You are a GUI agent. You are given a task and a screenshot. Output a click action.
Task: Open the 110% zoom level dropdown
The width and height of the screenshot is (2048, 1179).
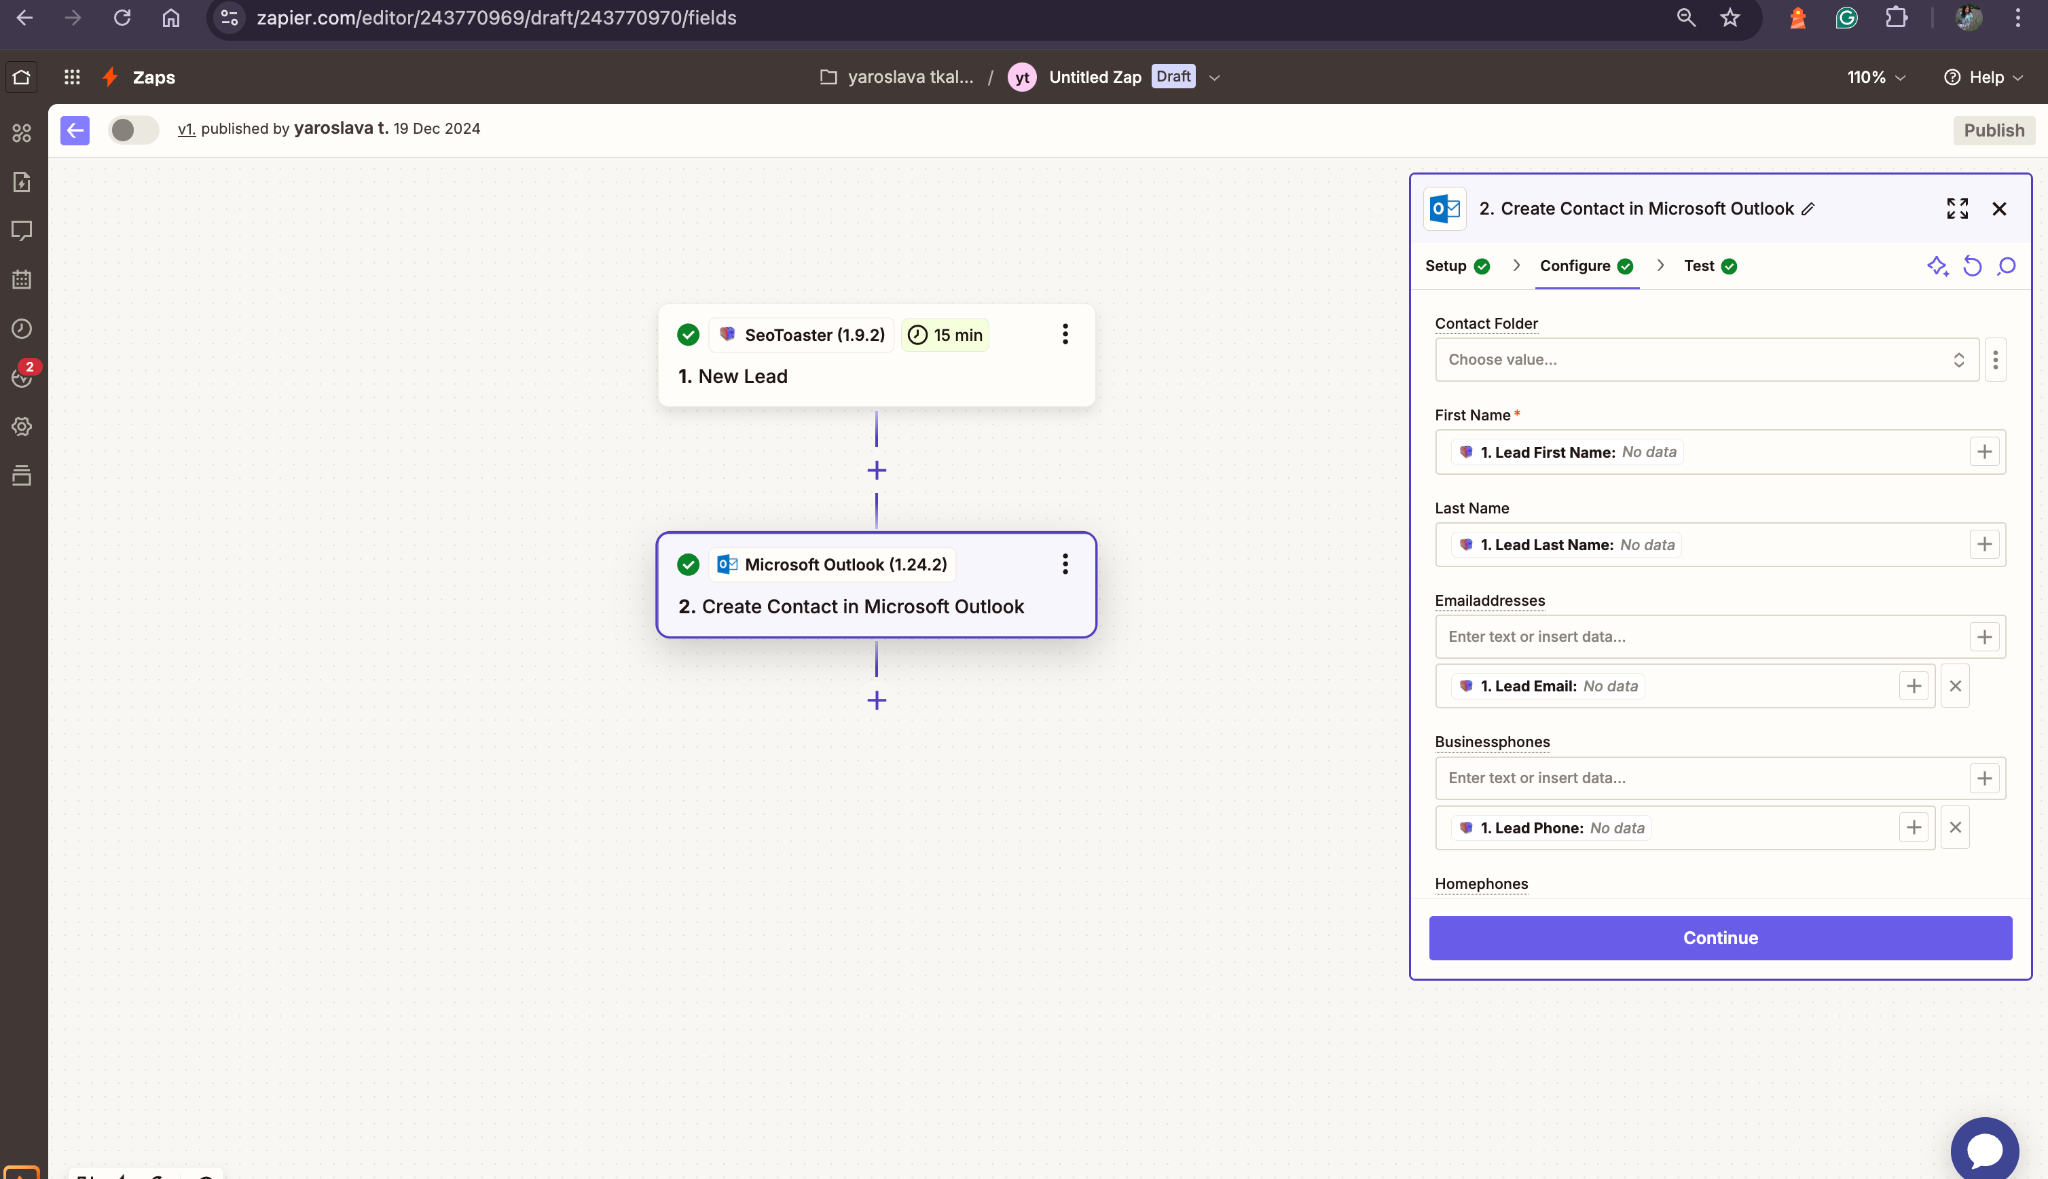(x=1876, y=77)
